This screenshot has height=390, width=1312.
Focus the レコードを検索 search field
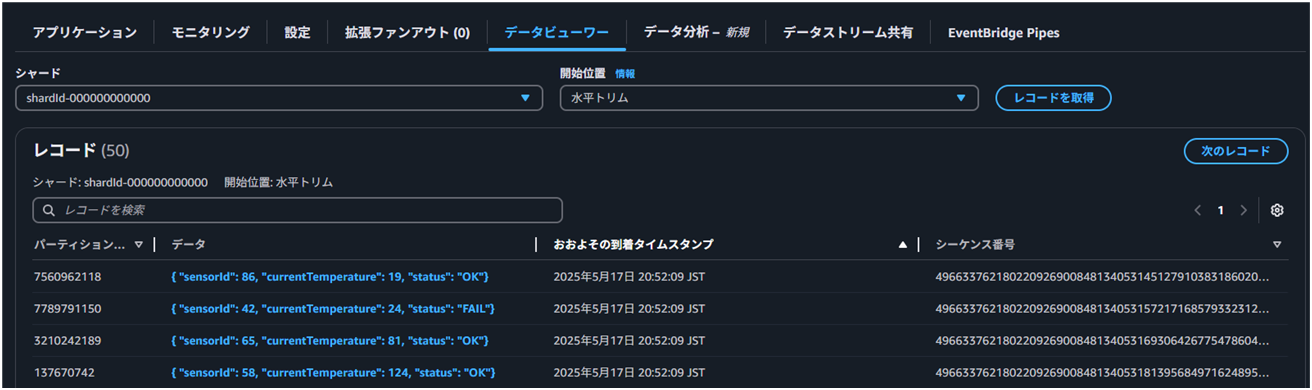pos(298,210)
